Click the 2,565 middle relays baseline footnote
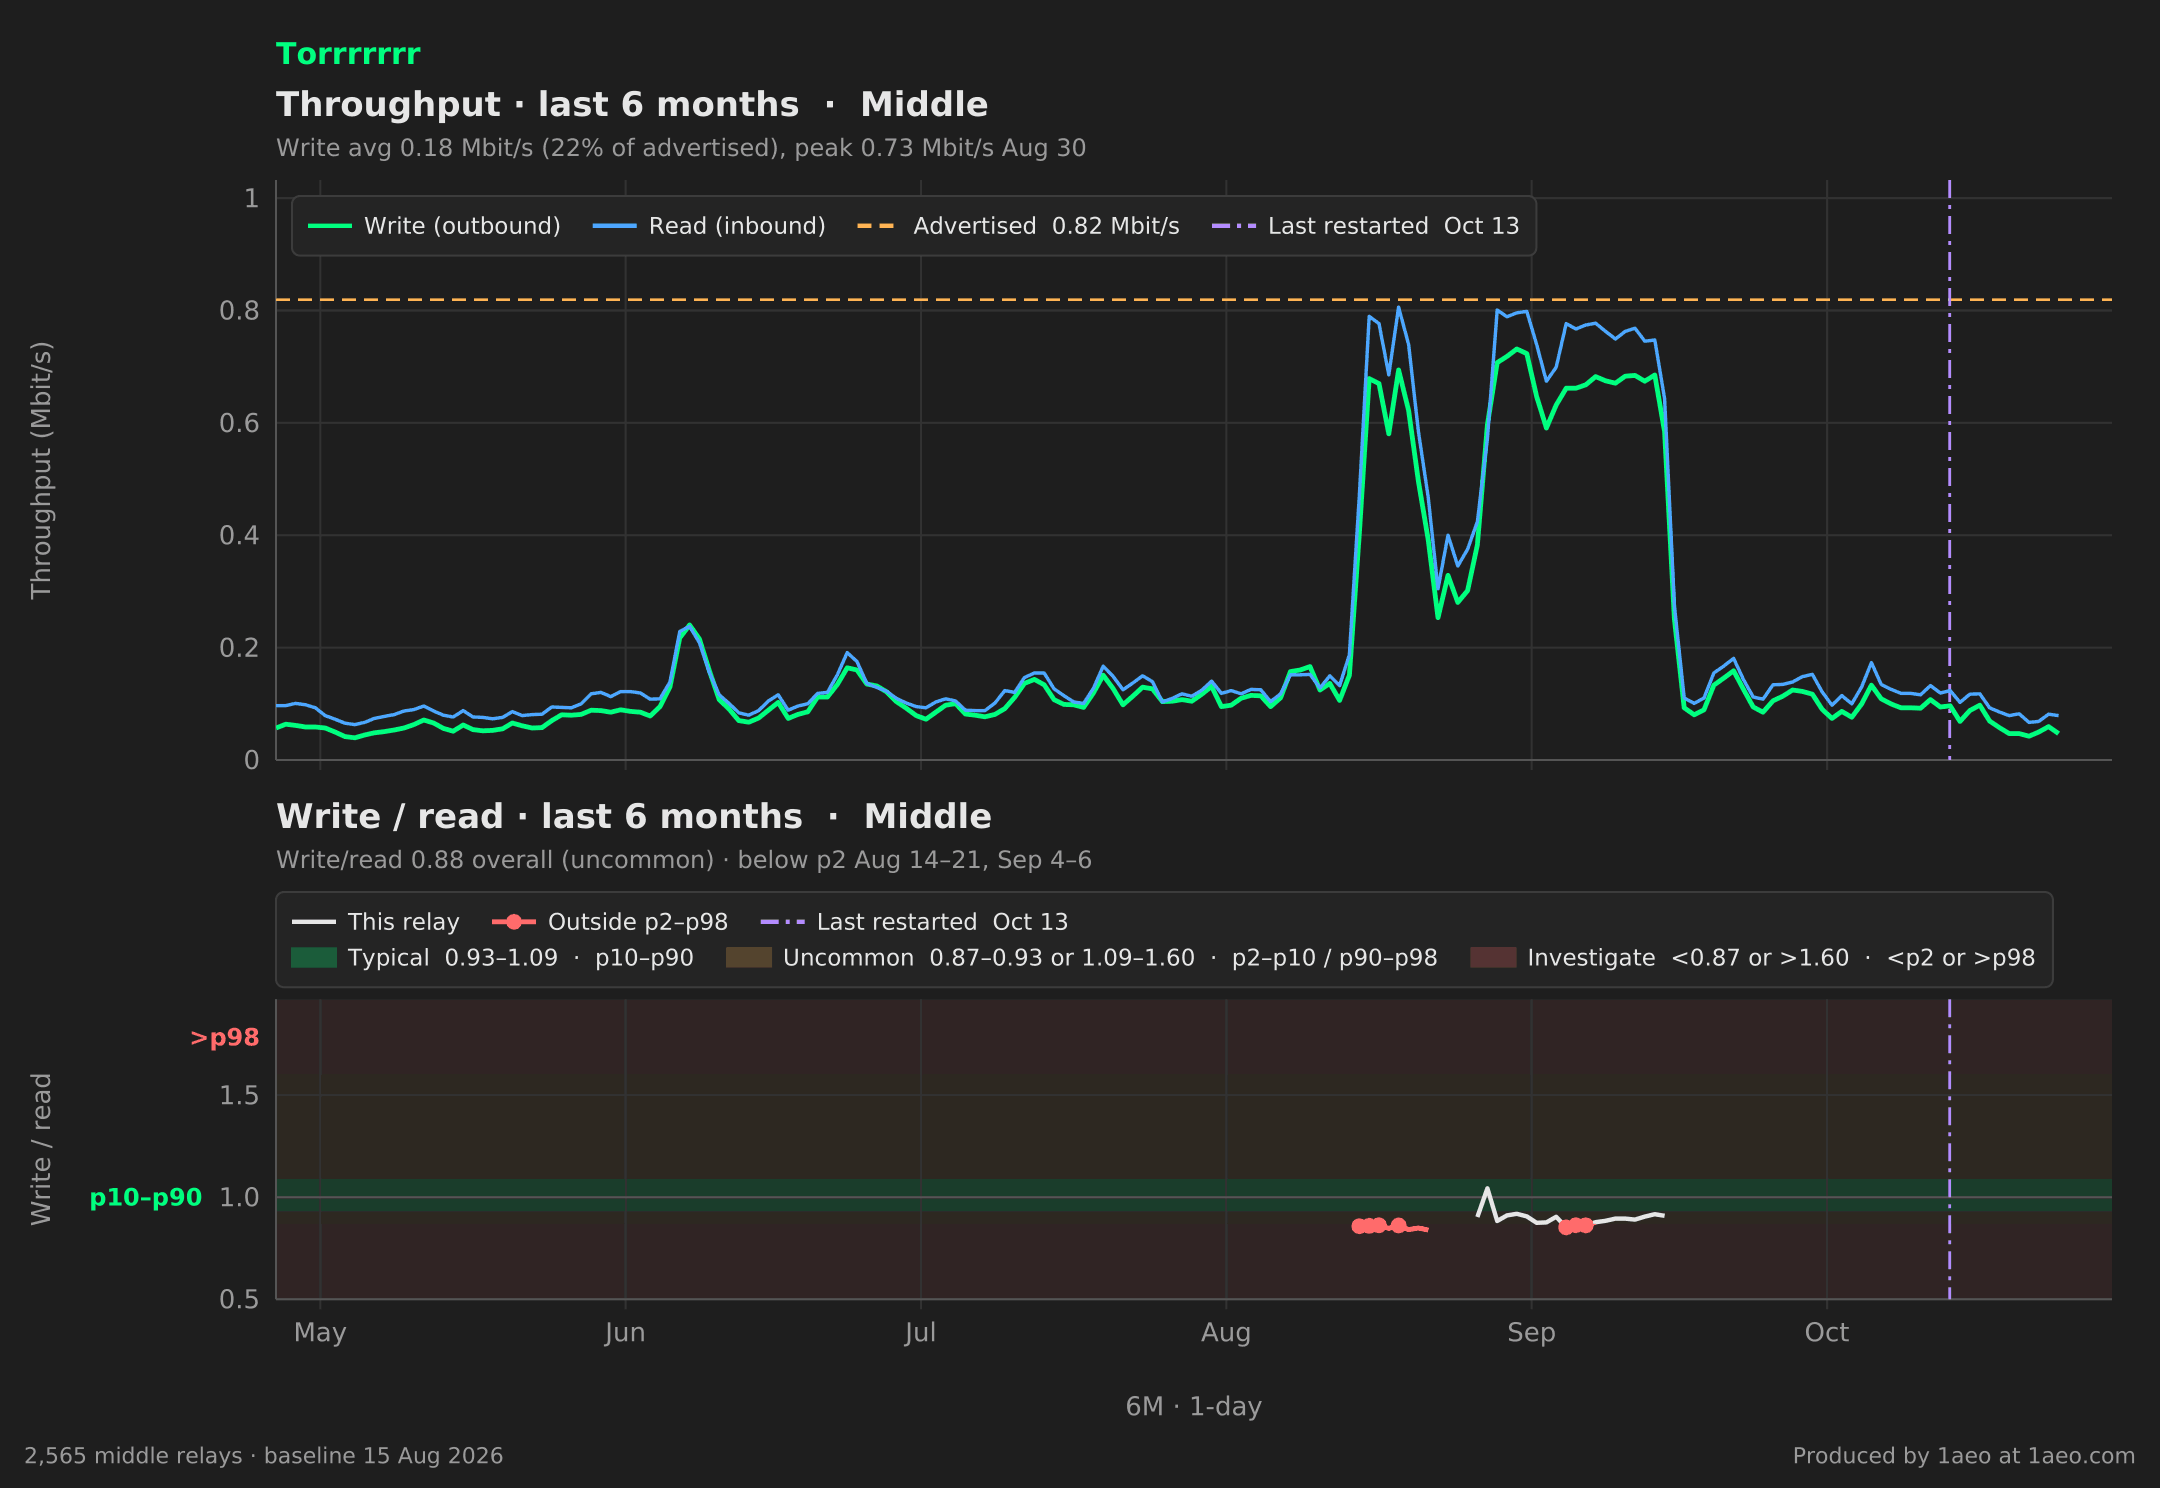2160x1488 pixels. pos(264,1456)
